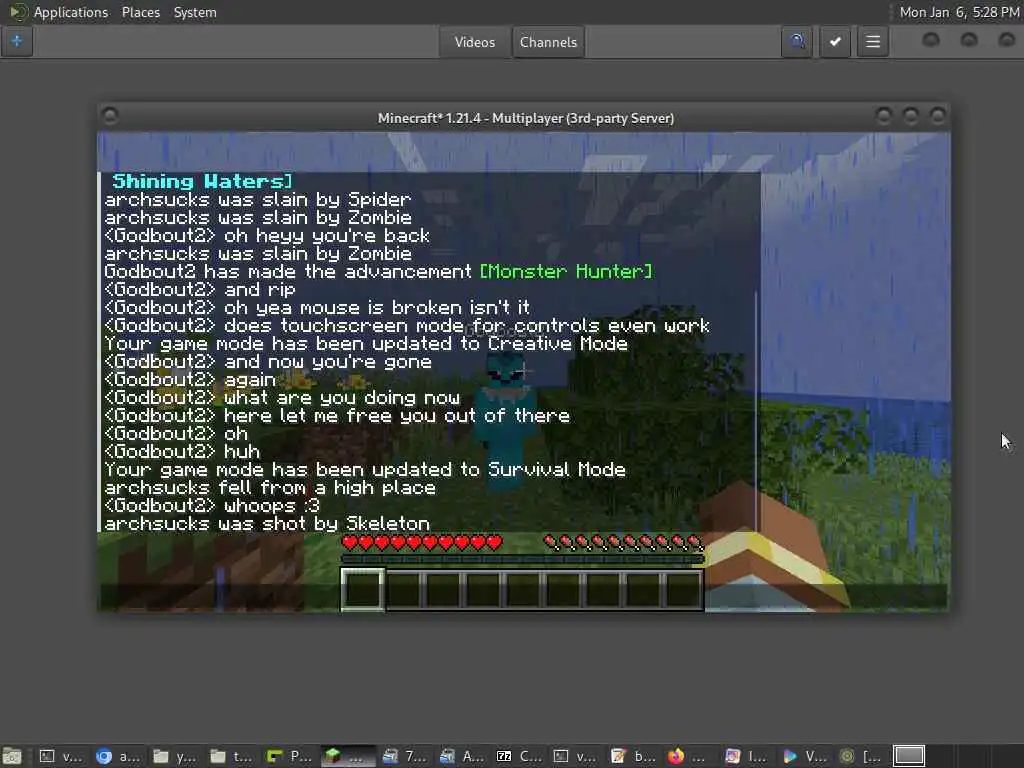Click 'updated to Survival Mode' message
Image resolution: width=1024 pixels, height=768 pixels.
point(365,469)
